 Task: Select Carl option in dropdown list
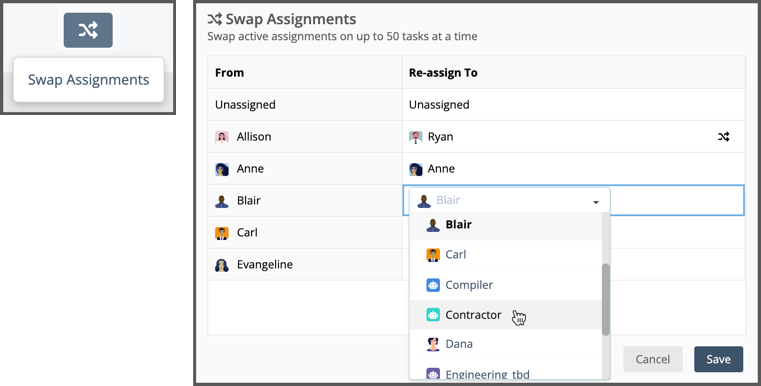pos(506,255)
